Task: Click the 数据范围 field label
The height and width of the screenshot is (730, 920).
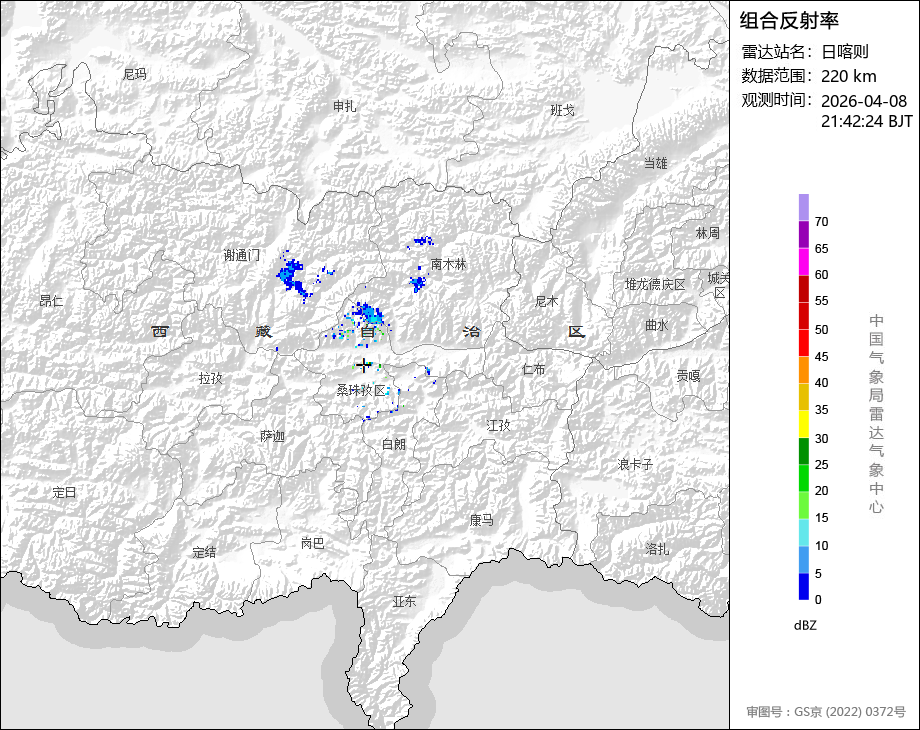Action: tap(777, 76)
